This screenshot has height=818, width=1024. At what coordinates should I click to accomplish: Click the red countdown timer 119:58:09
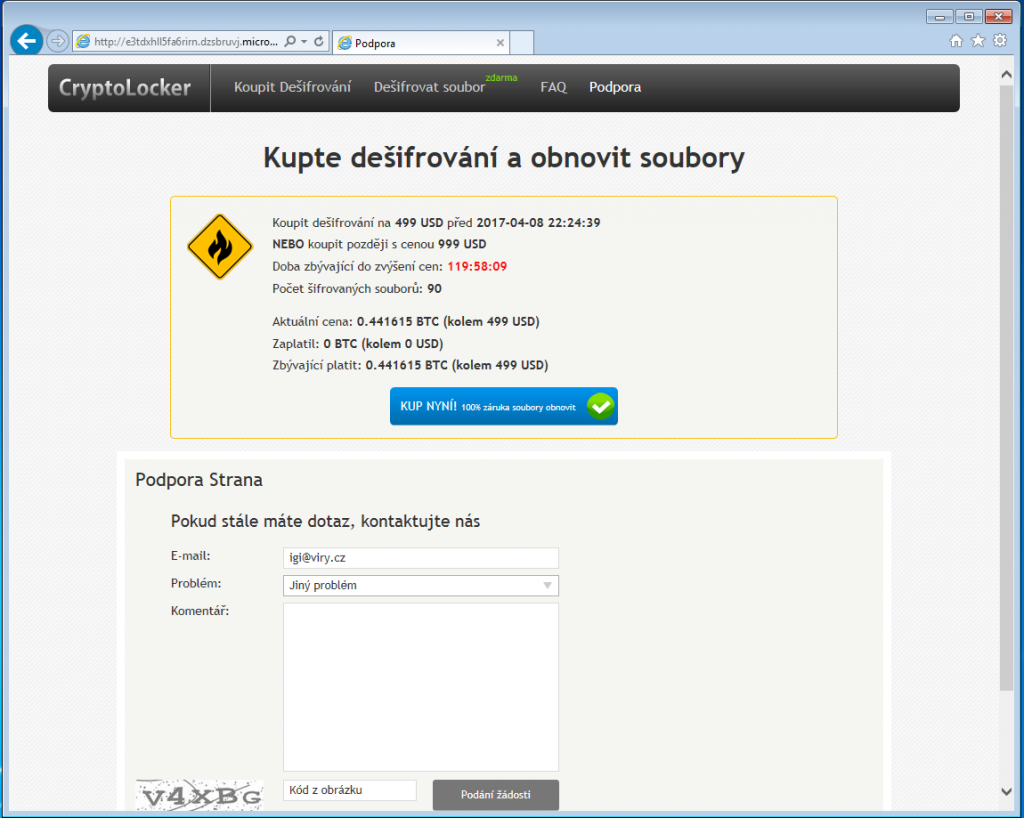tap(477, 266)
